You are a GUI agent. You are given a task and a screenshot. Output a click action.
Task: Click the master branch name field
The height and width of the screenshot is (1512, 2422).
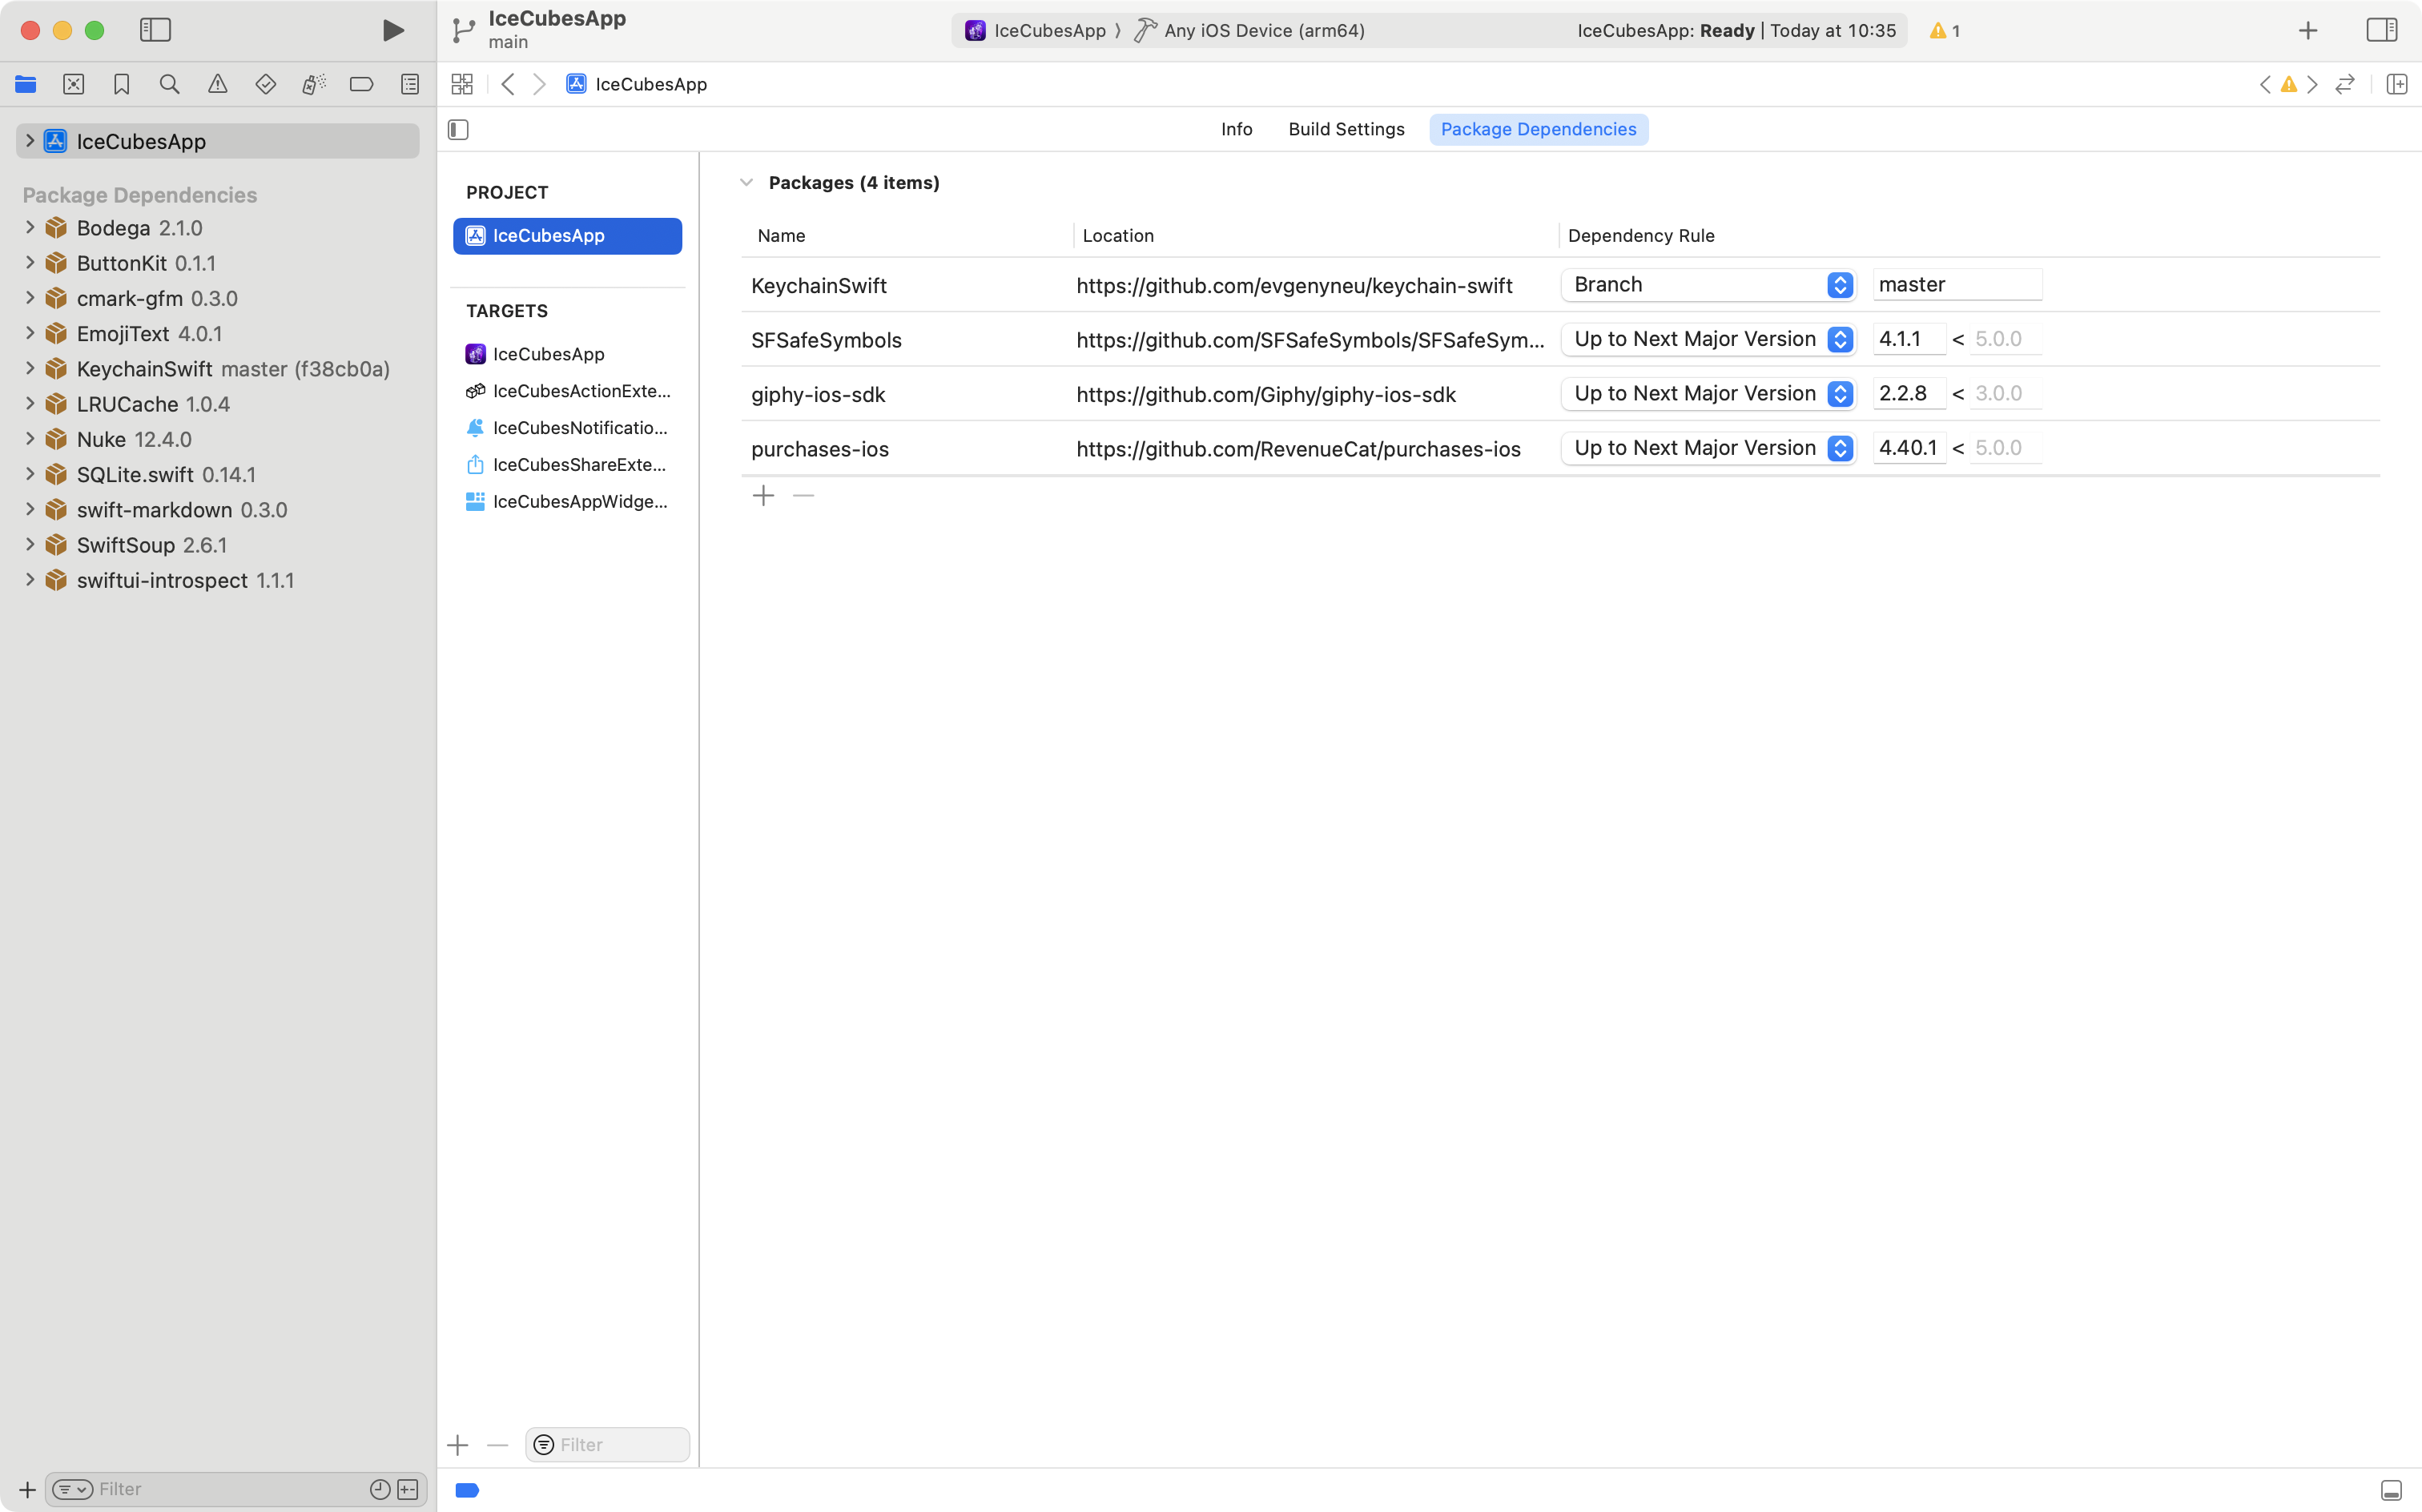tap(1955, 285)
